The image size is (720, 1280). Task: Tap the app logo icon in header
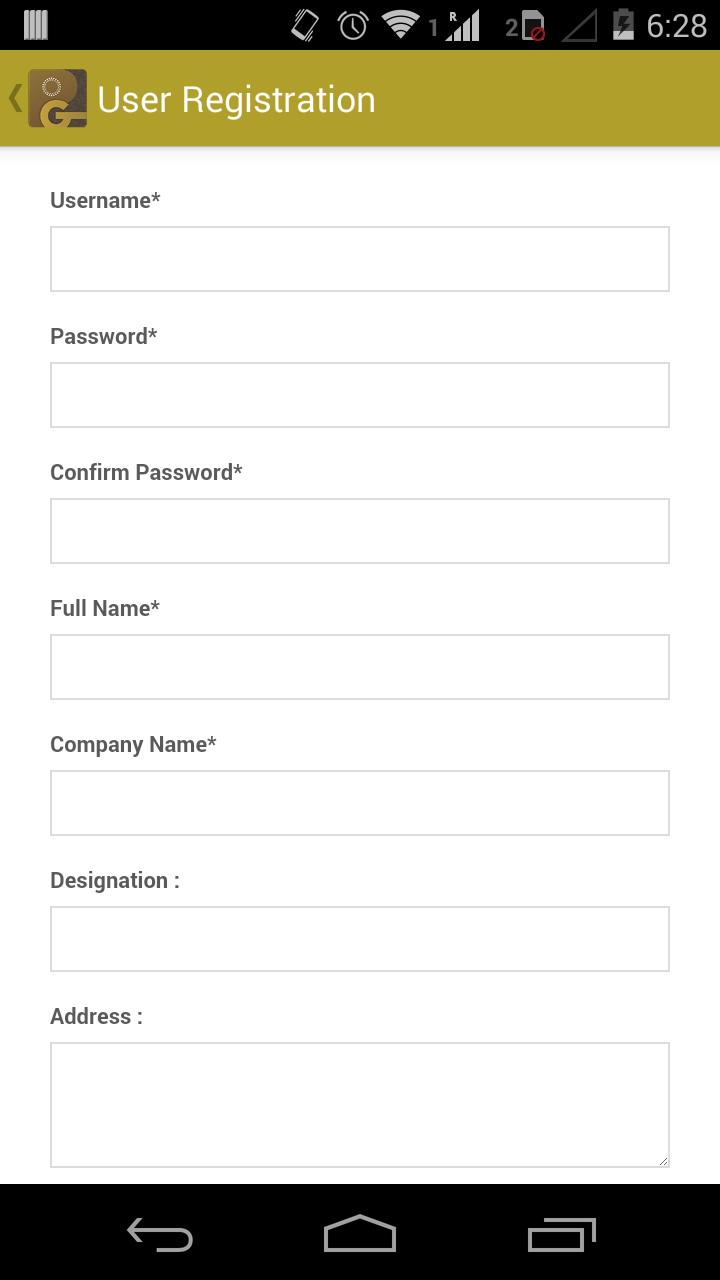click(57, 98)
